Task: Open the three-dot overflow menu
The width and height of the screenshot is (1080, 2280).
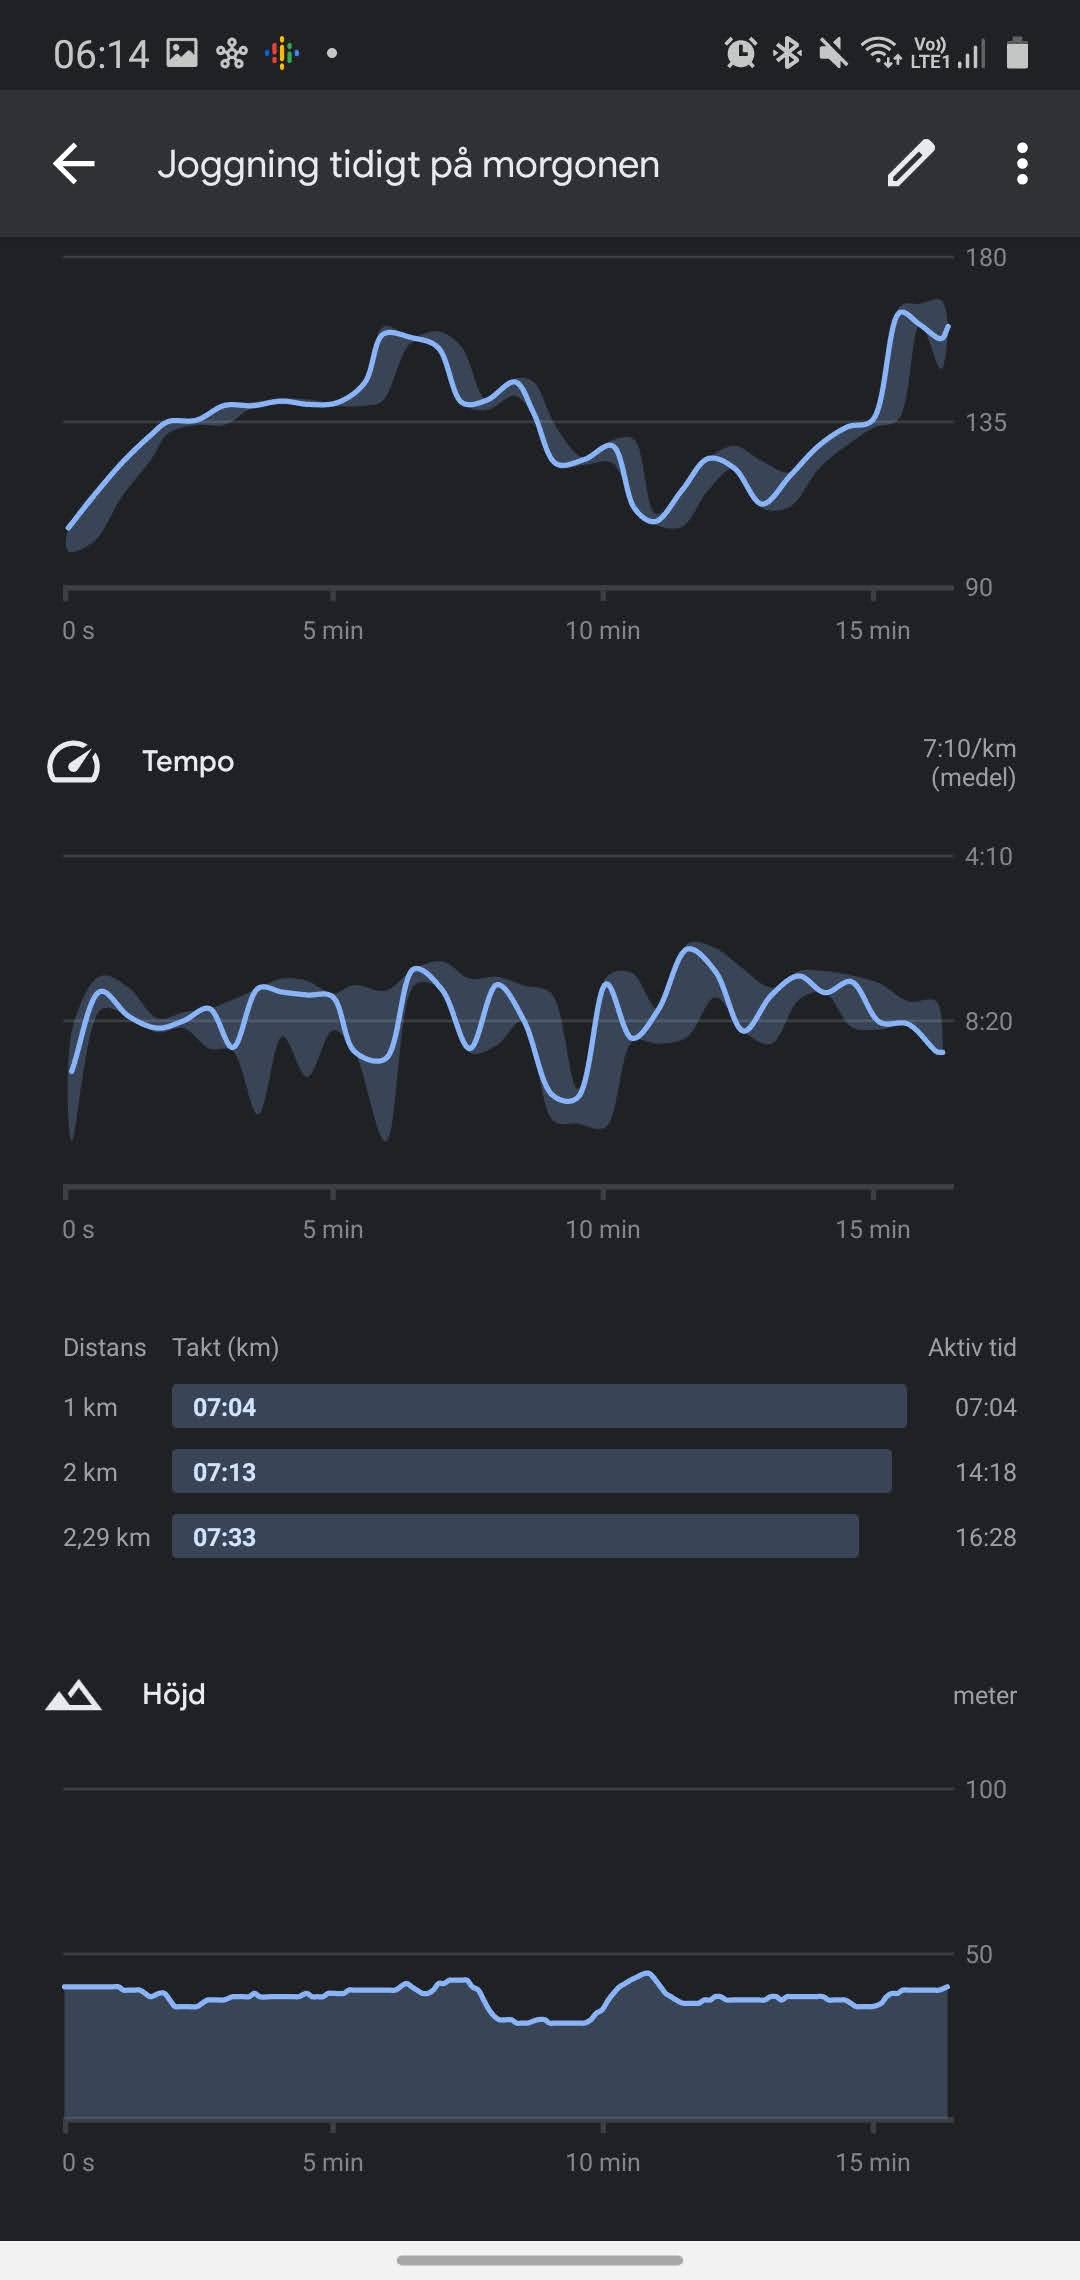Action: 1021,163
